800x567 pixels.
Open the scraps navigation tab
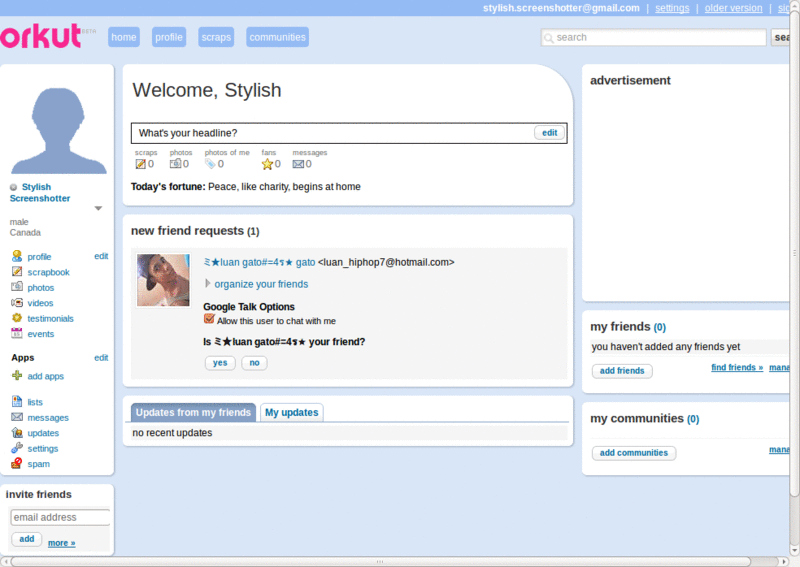(x=216, y=37)
